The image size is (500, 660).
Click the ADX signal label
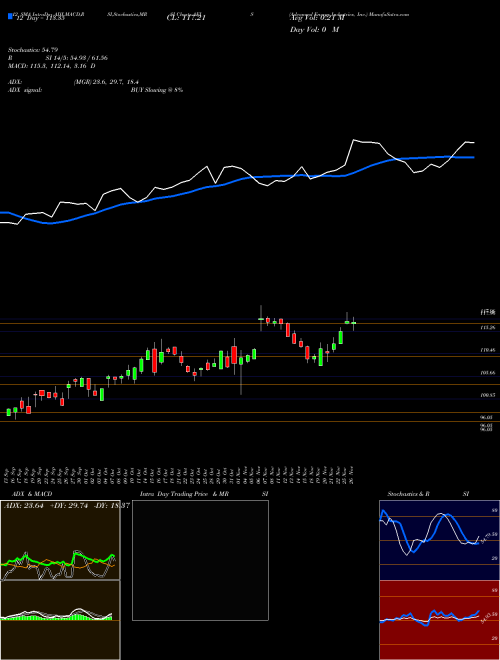click(x=25, y=90)
